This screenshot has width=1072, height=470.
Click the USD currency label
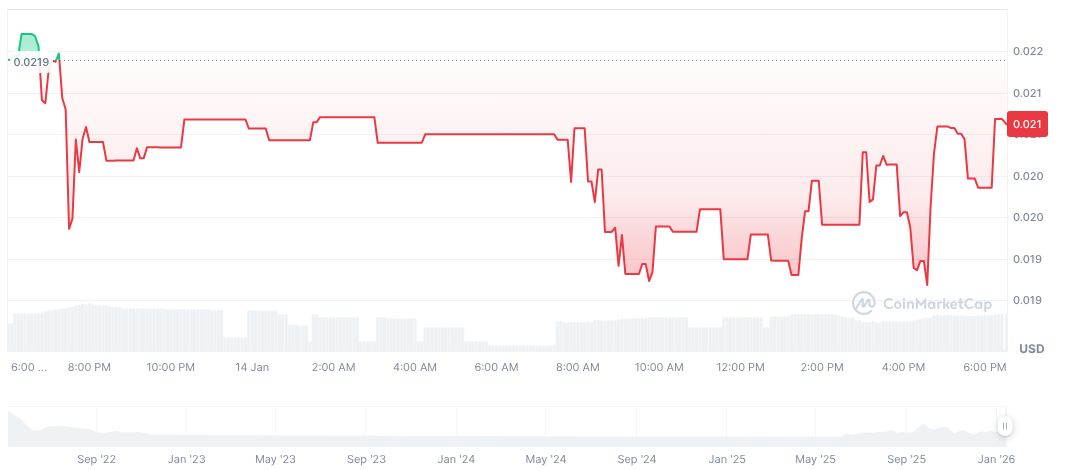click(1031, 349)
